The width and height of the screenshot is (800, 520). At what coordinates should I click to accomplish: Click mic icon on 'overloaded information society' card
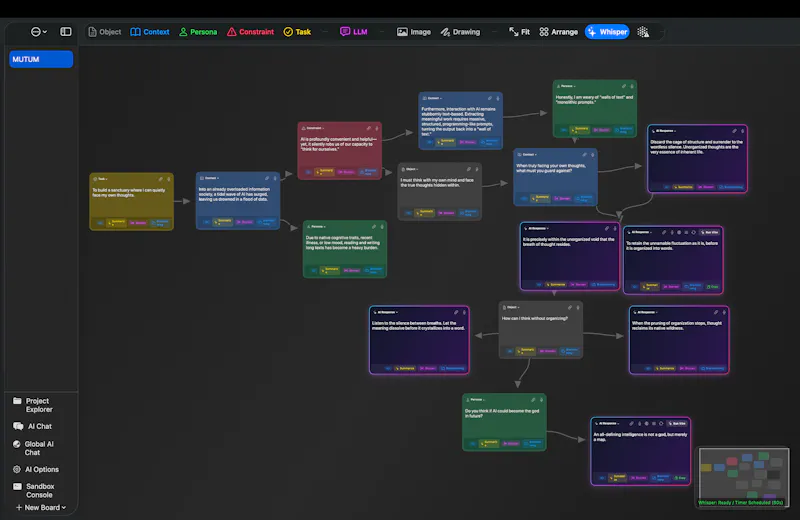tap(275, 178)
